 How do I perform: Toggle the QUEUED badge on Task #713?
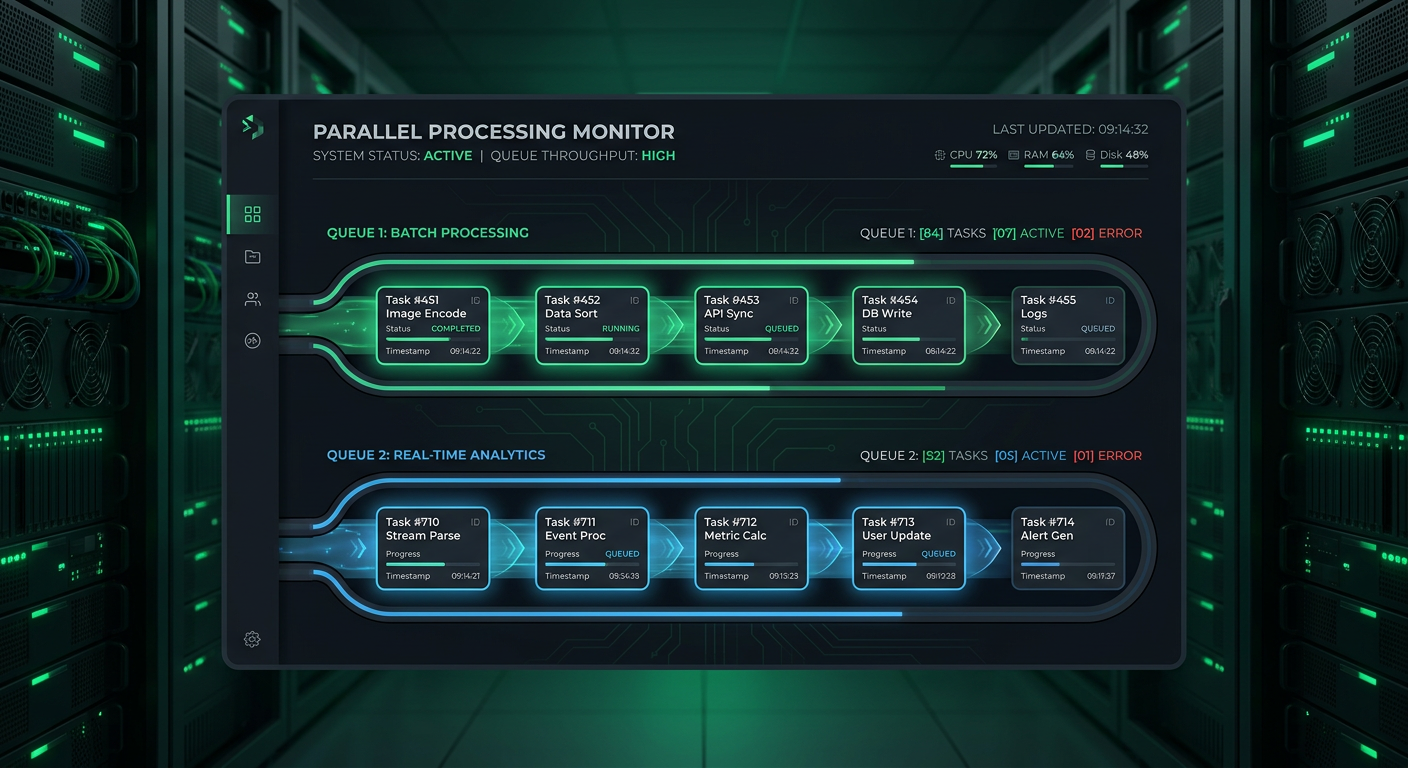click(938, 554)
